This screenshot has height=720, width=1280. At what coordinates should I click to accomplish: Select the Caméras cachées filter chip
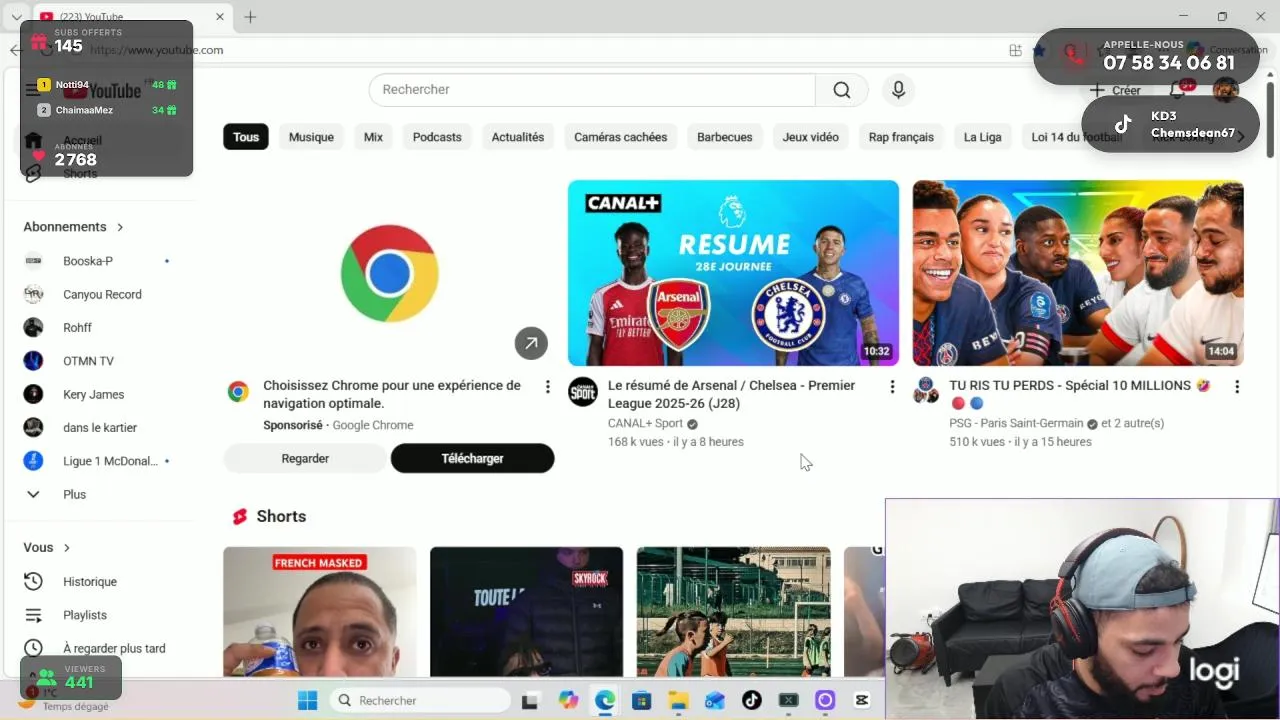click(620, 137)
